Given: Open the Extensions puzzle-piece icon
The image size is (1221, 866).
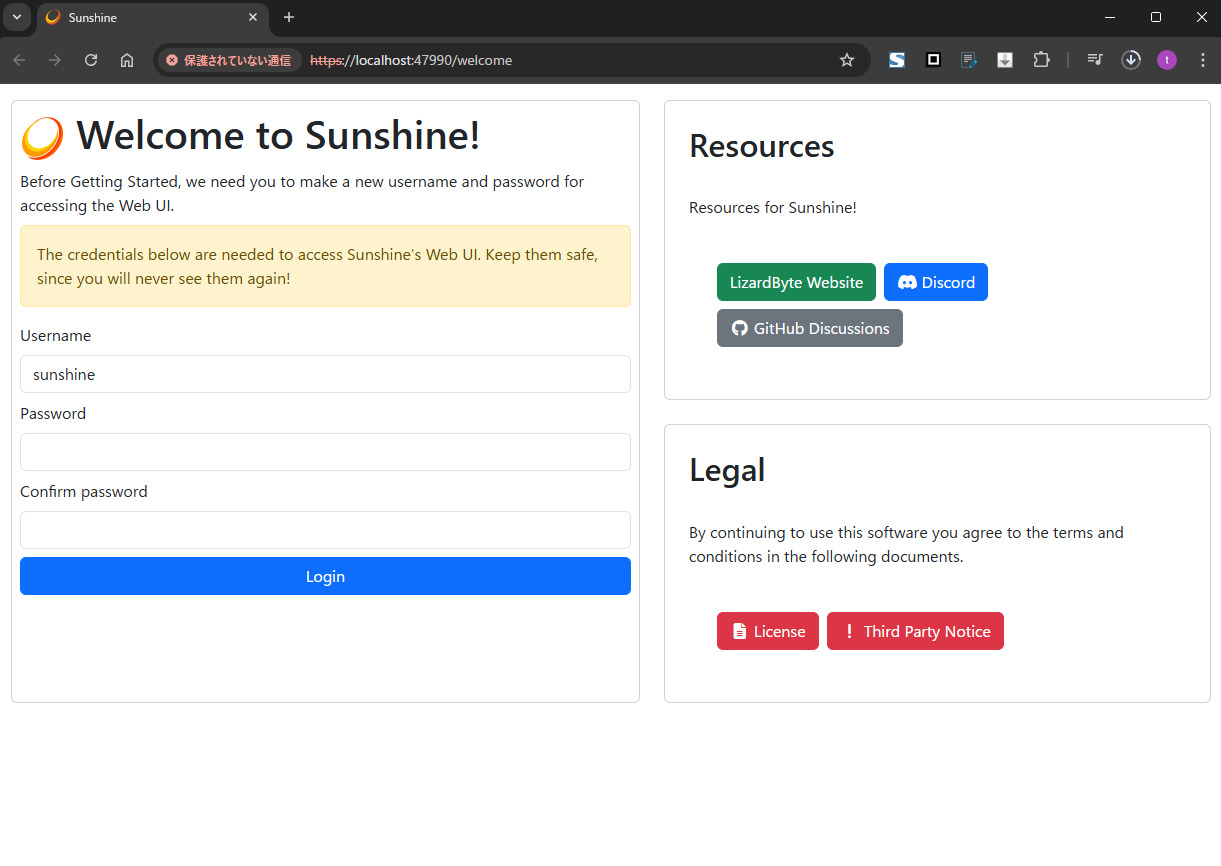Looking at the screenshot, I should point(1042,60).
